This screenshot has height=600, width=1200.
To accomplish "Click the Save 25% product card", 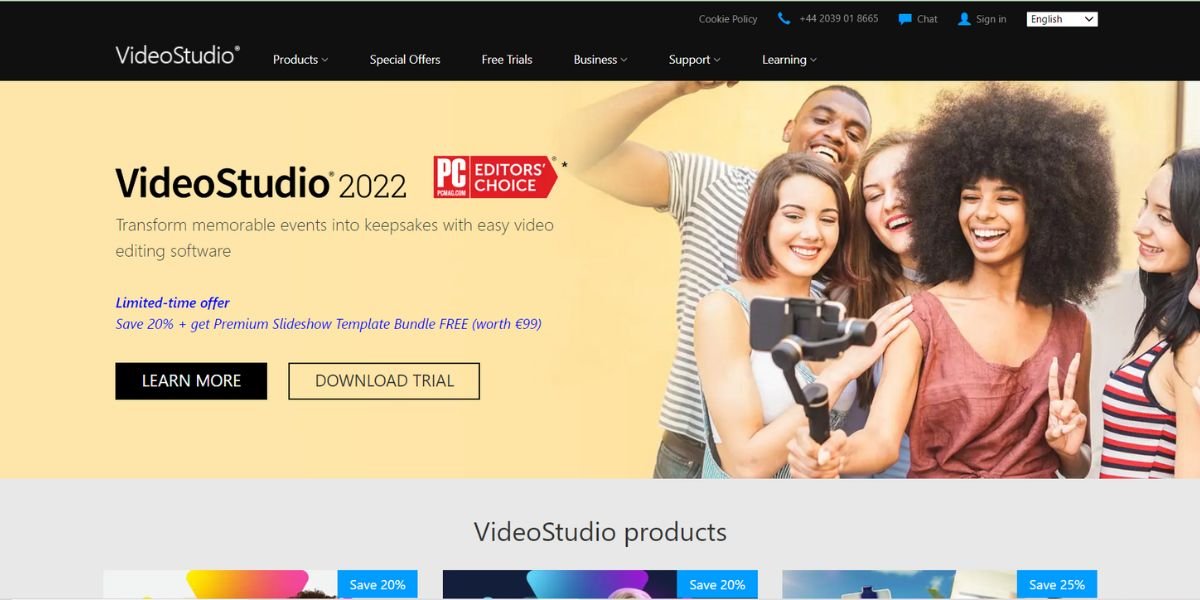I will pyautogui.click(x=940, y=585).
